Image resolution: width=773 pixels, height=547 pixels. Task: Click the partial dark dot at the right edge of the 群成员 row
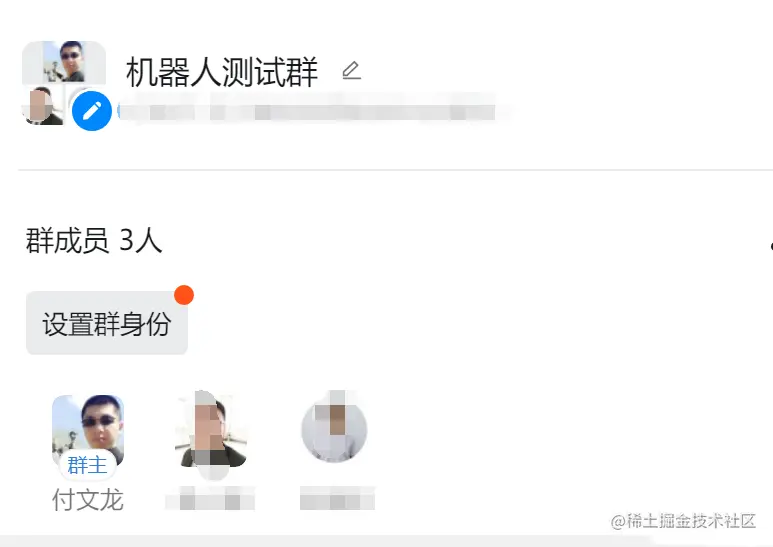[x=771, y=245]
